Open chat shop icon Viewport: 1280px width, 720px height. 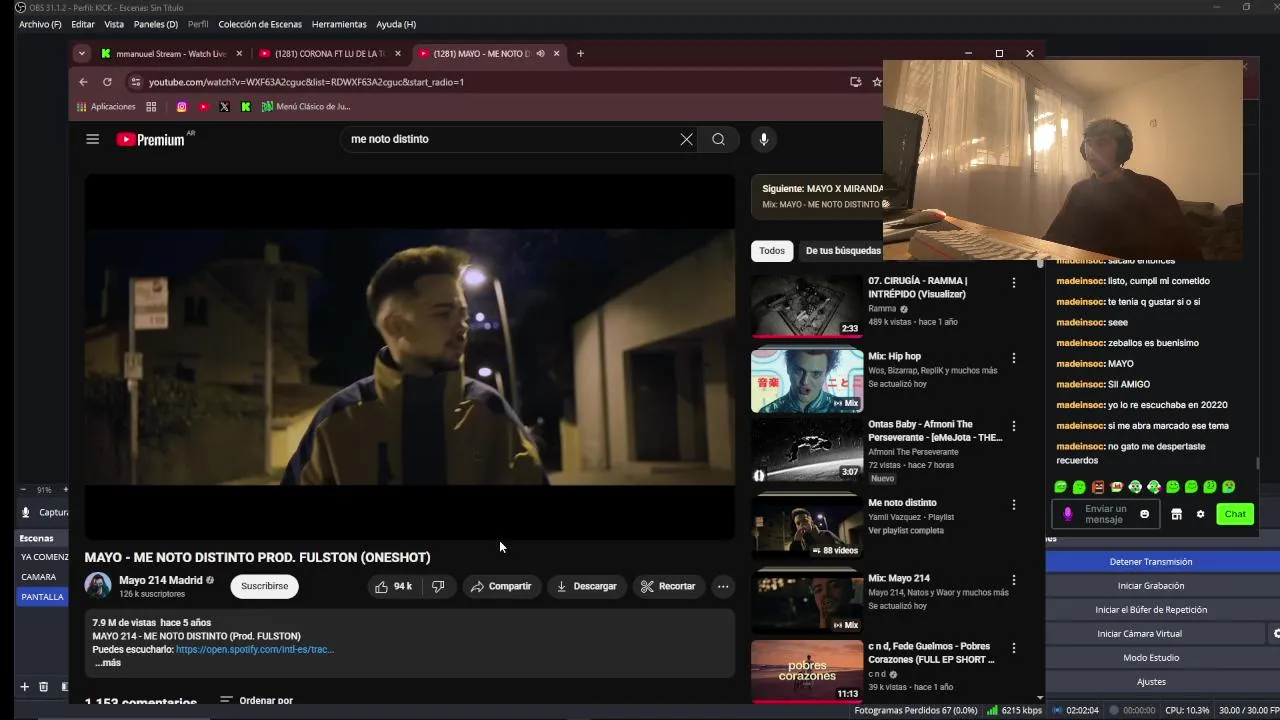1176,514
